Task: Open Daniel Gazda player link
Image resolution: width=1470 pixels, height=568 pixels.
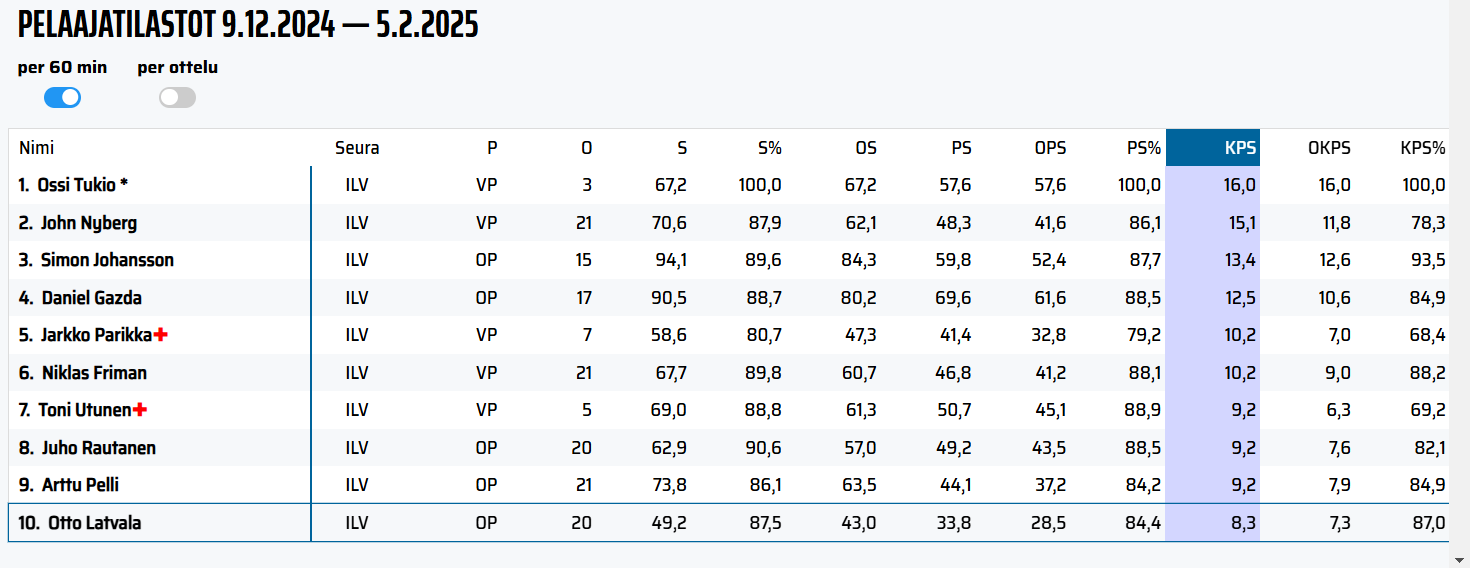Action: coord(92,298)
